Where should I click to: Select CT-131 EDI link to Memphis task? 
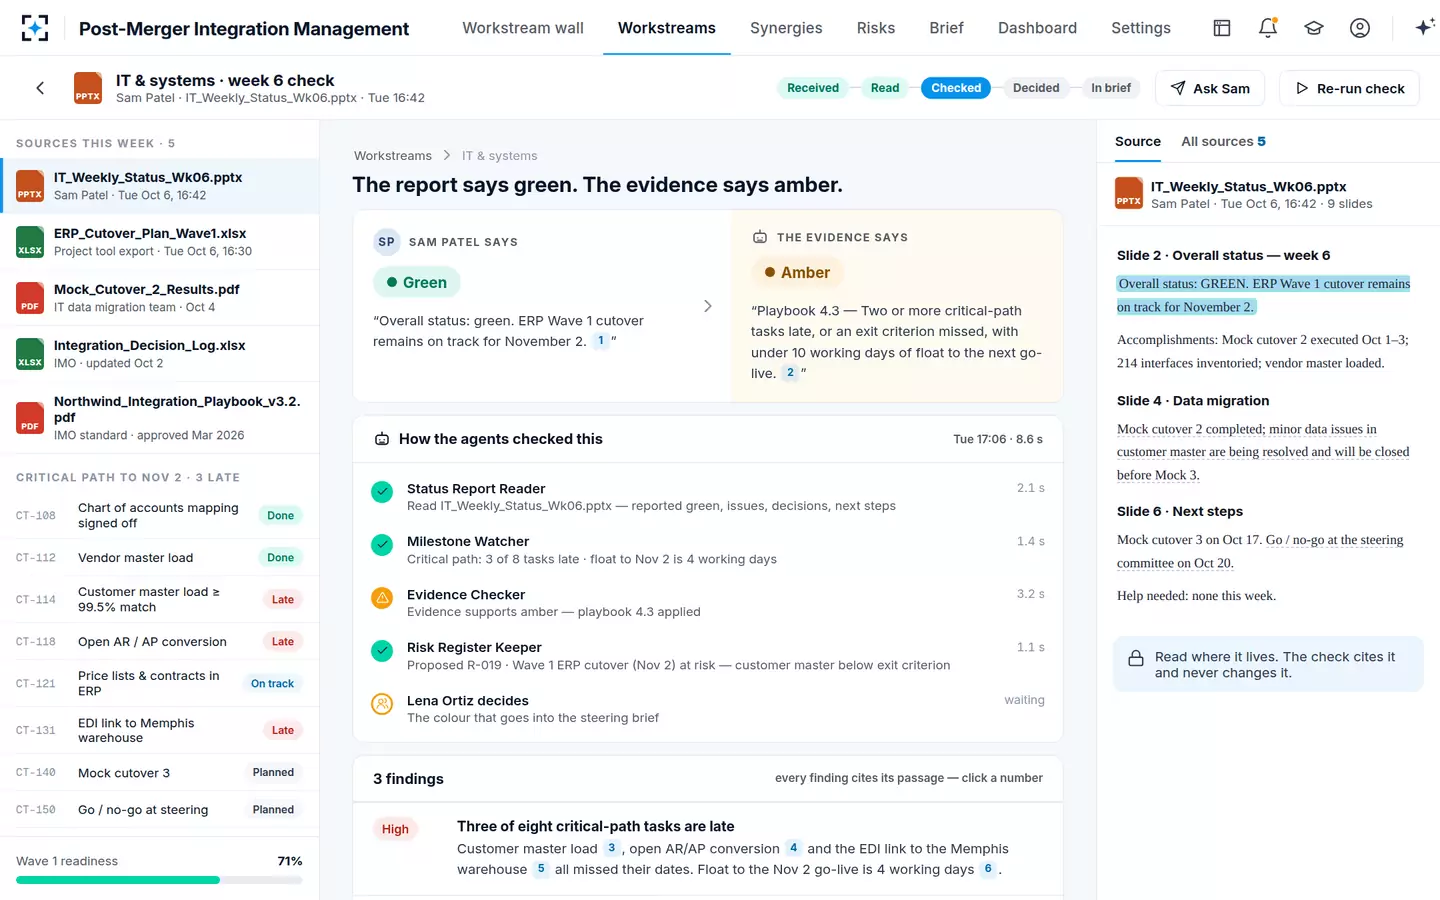coord(160,730)
